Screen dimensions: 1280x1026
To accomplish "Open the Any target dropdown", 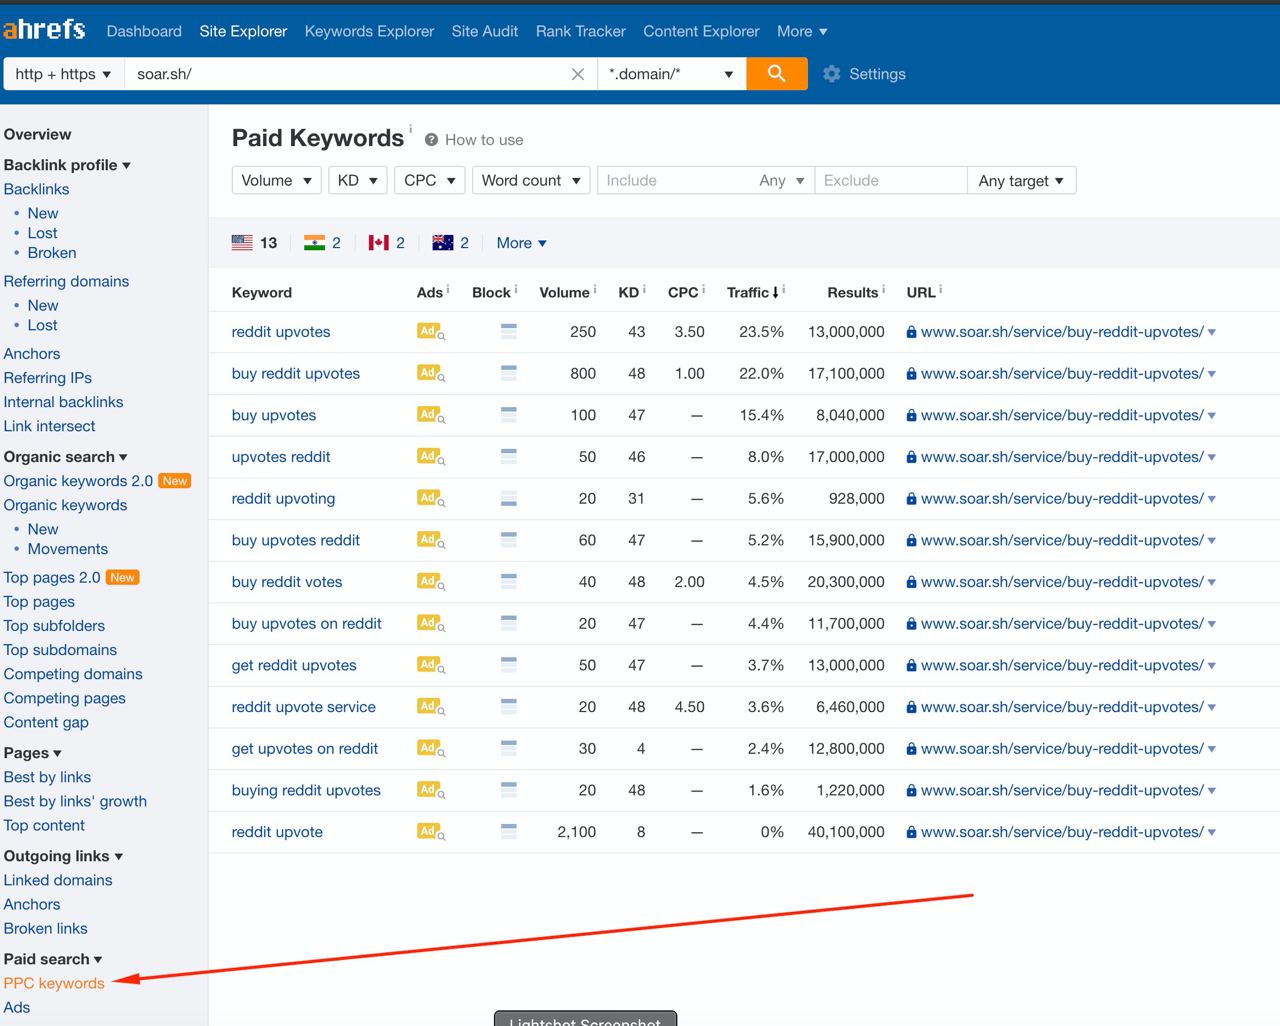I will 1021,180.
